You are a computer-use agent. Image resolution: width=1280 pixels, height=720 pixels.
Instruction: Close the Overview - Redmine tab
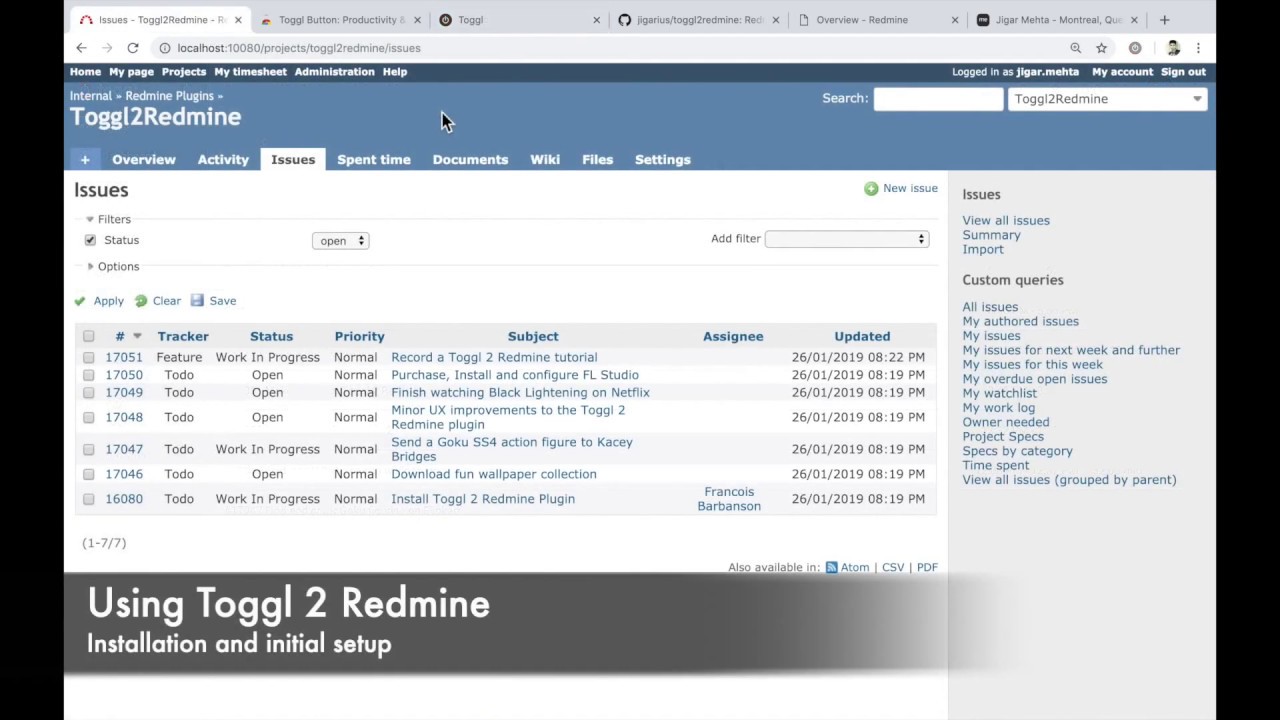[955, 20]
